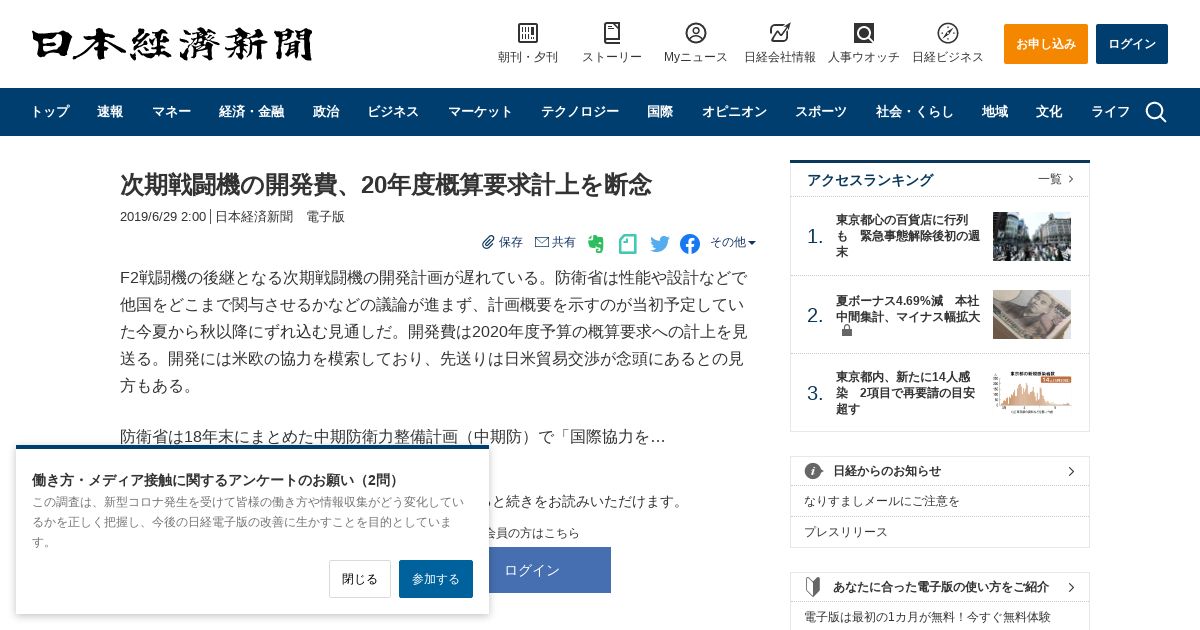Click the アクセスランキング heading
Viewport: 1200px width, 630px height.
(870, 180)
